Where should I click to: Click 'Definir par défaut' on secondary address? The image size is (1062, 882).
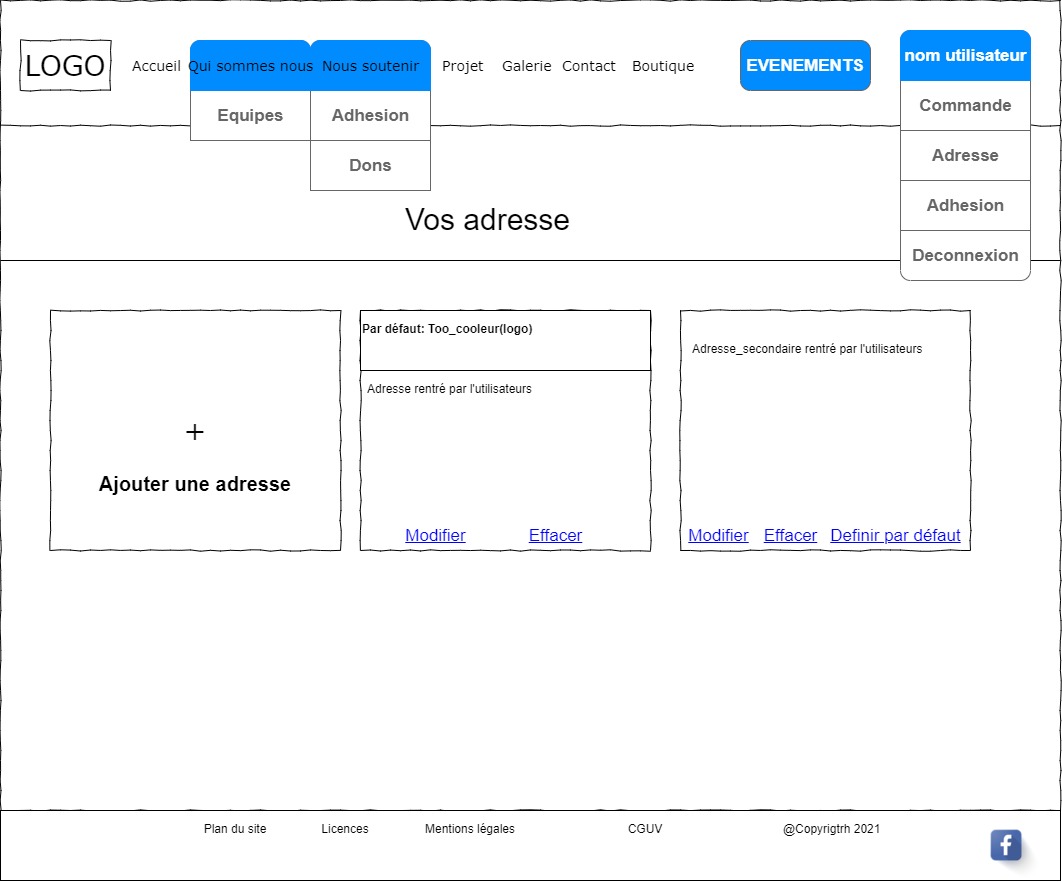coord(895,536)
